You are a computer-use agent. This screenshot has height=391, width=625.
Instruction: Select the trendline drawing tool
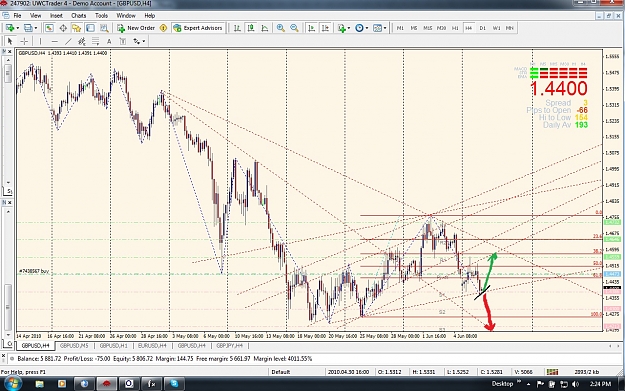click(68, 41)
